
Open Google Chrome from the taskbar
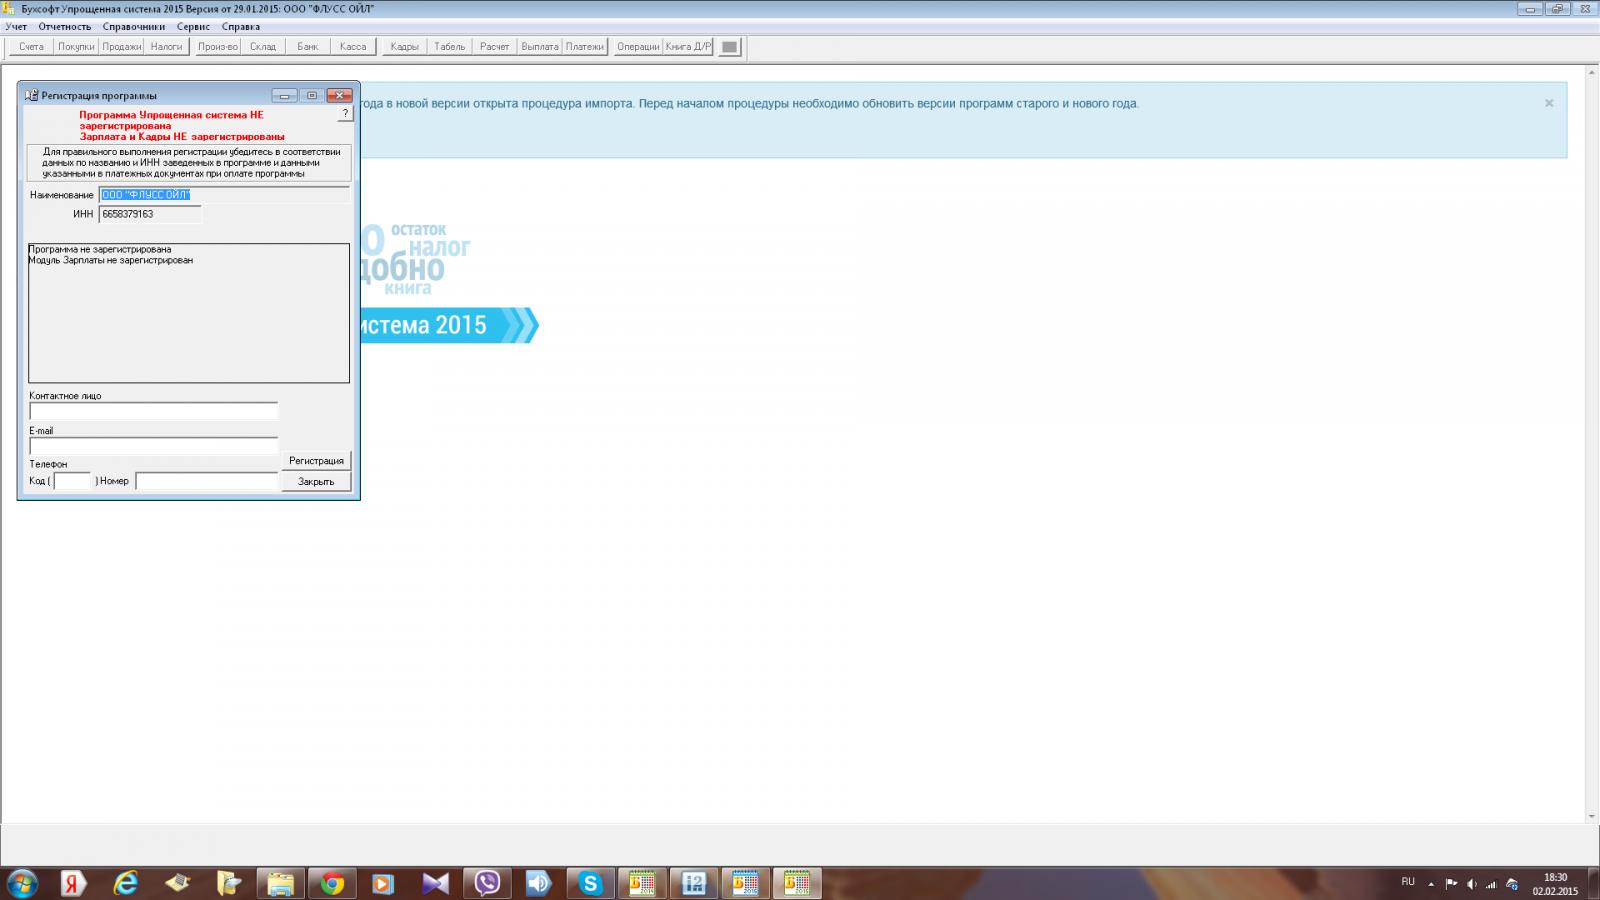[332, 883]
